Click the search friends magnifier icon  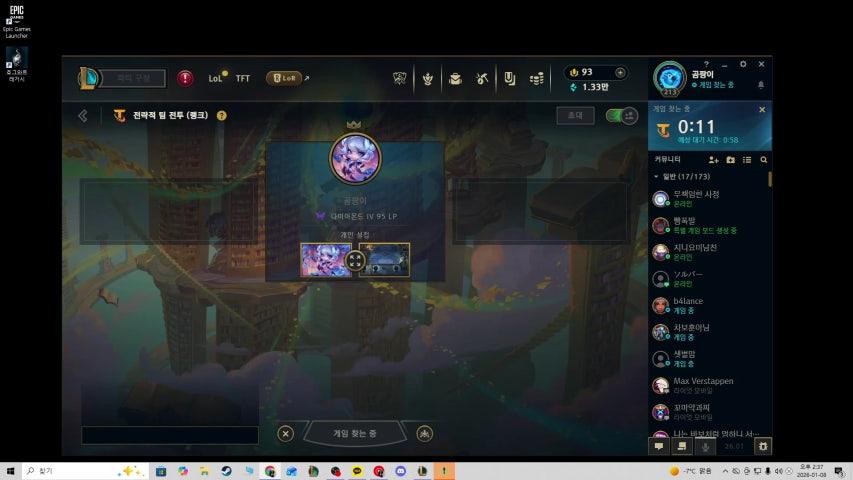point(763,160)
